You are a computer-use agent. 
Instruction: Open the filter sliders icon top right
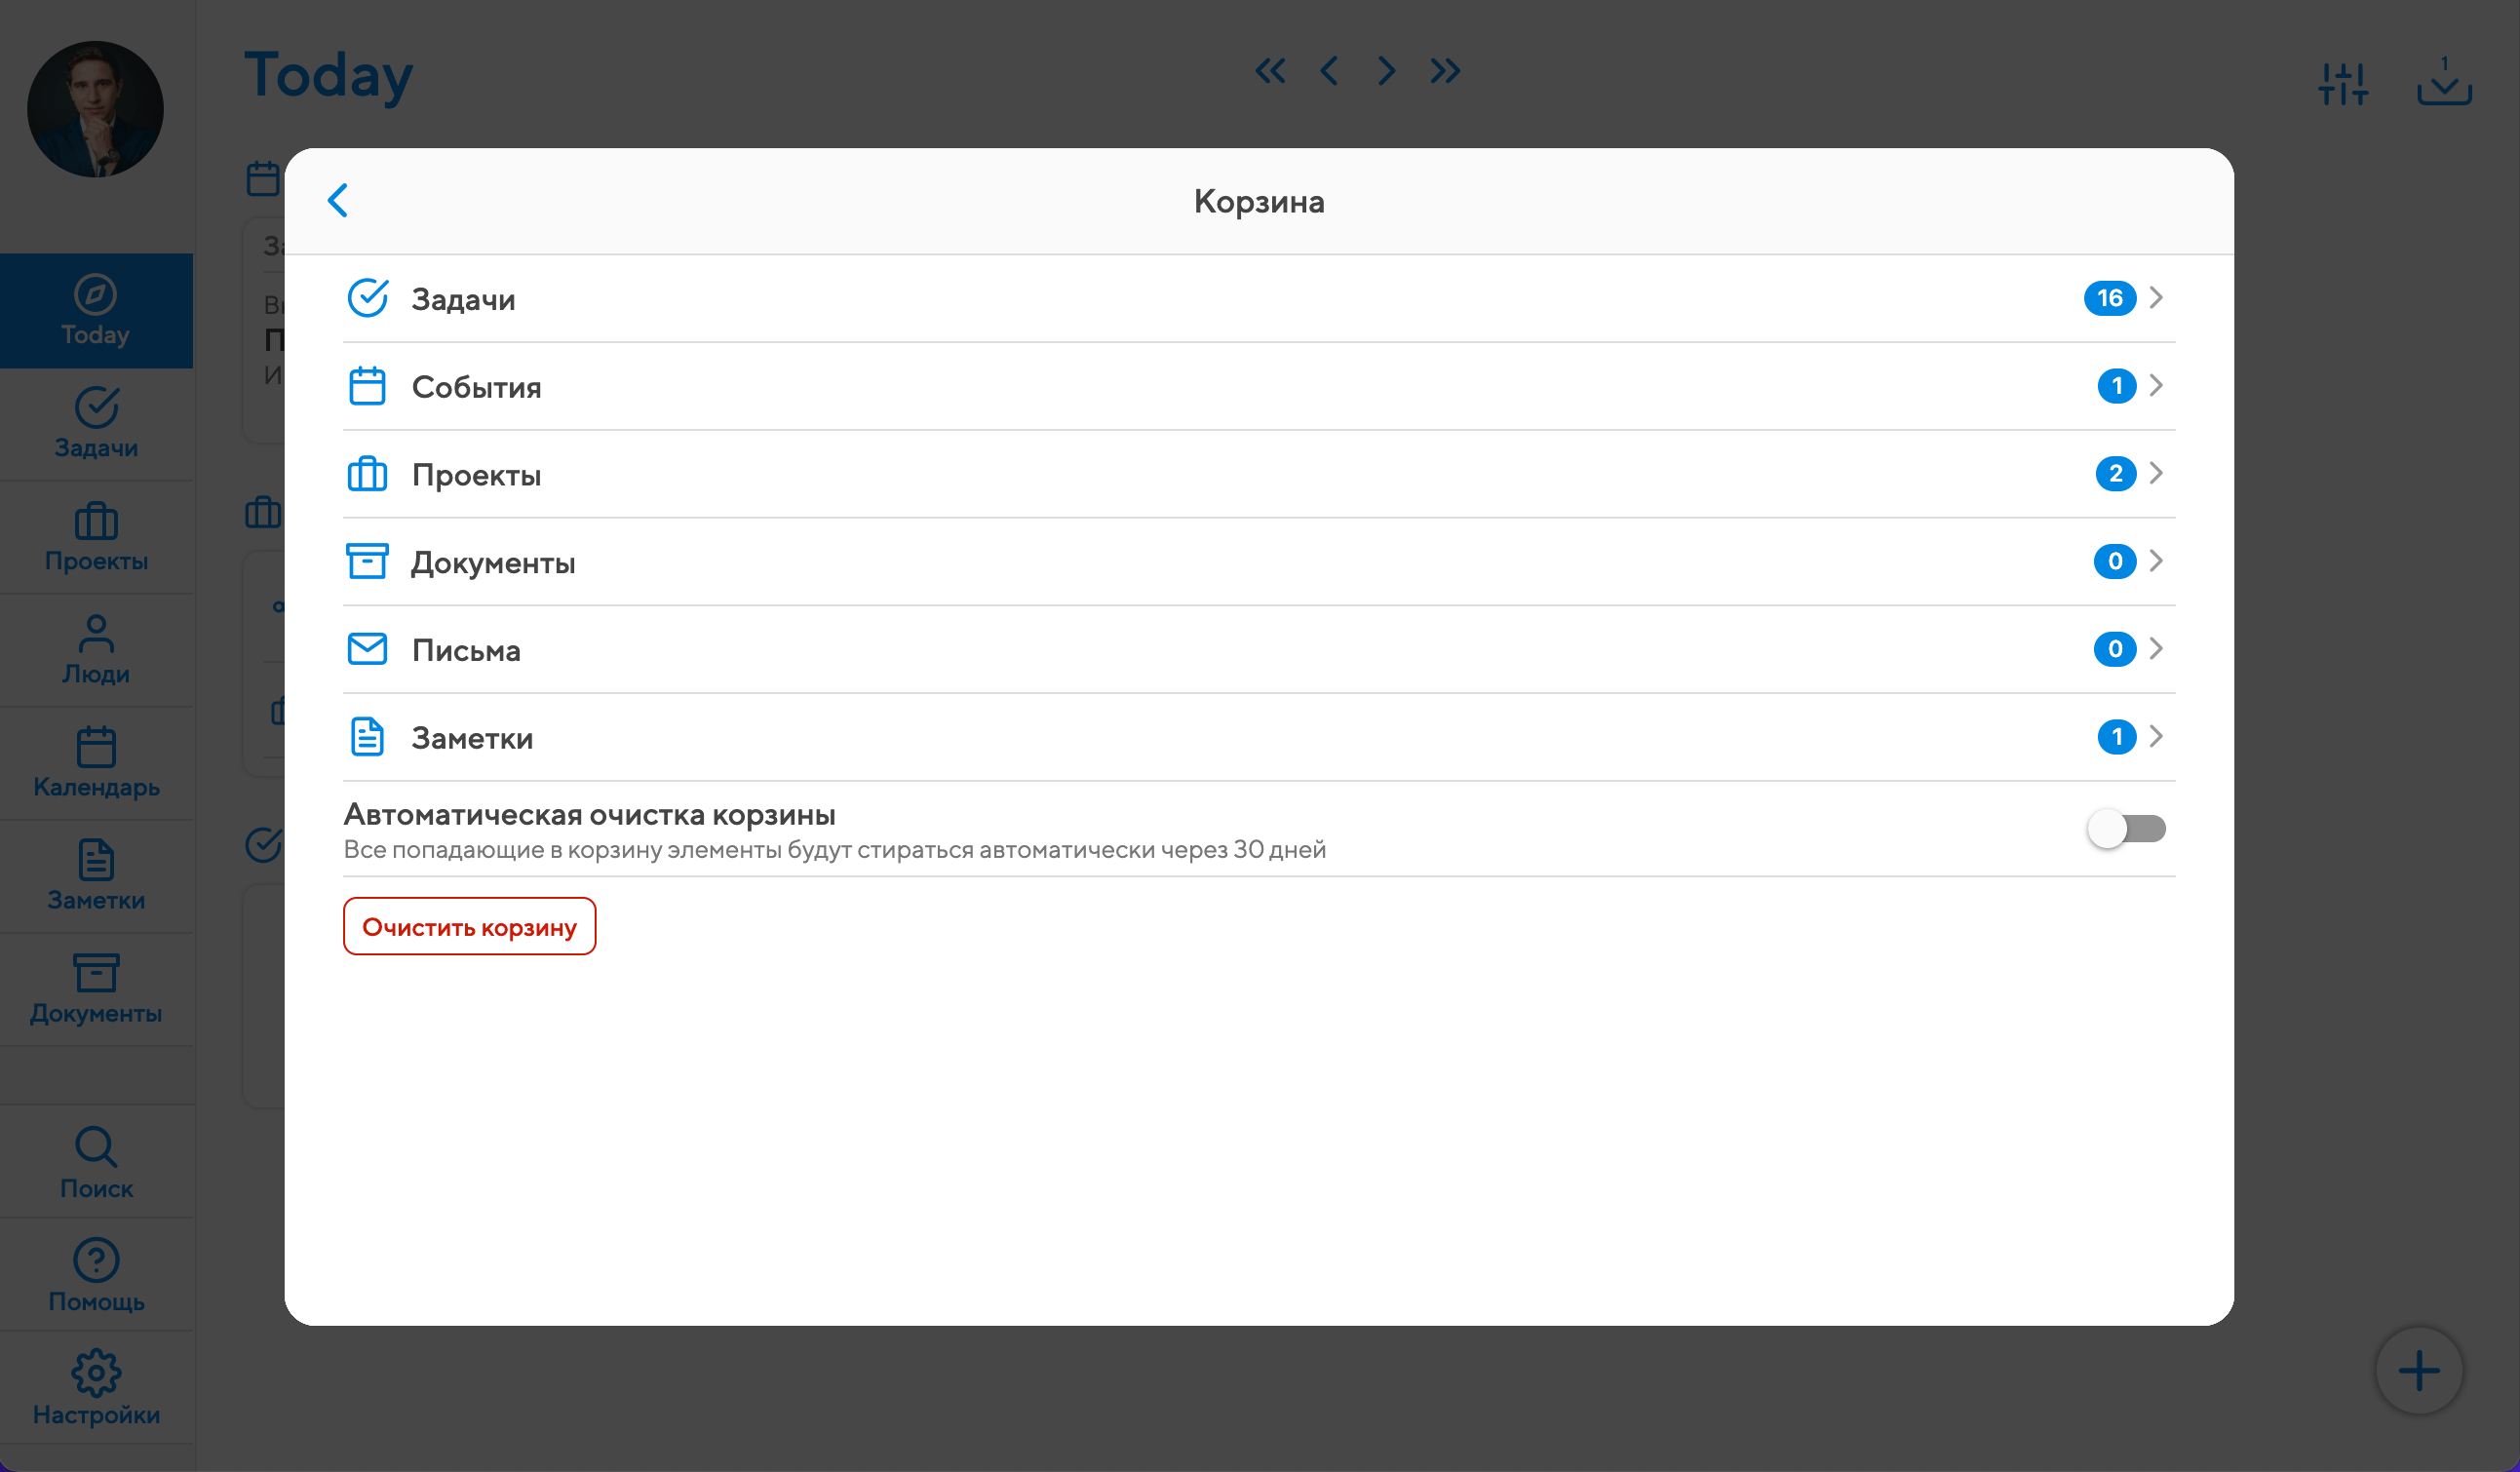point(2343,83)
